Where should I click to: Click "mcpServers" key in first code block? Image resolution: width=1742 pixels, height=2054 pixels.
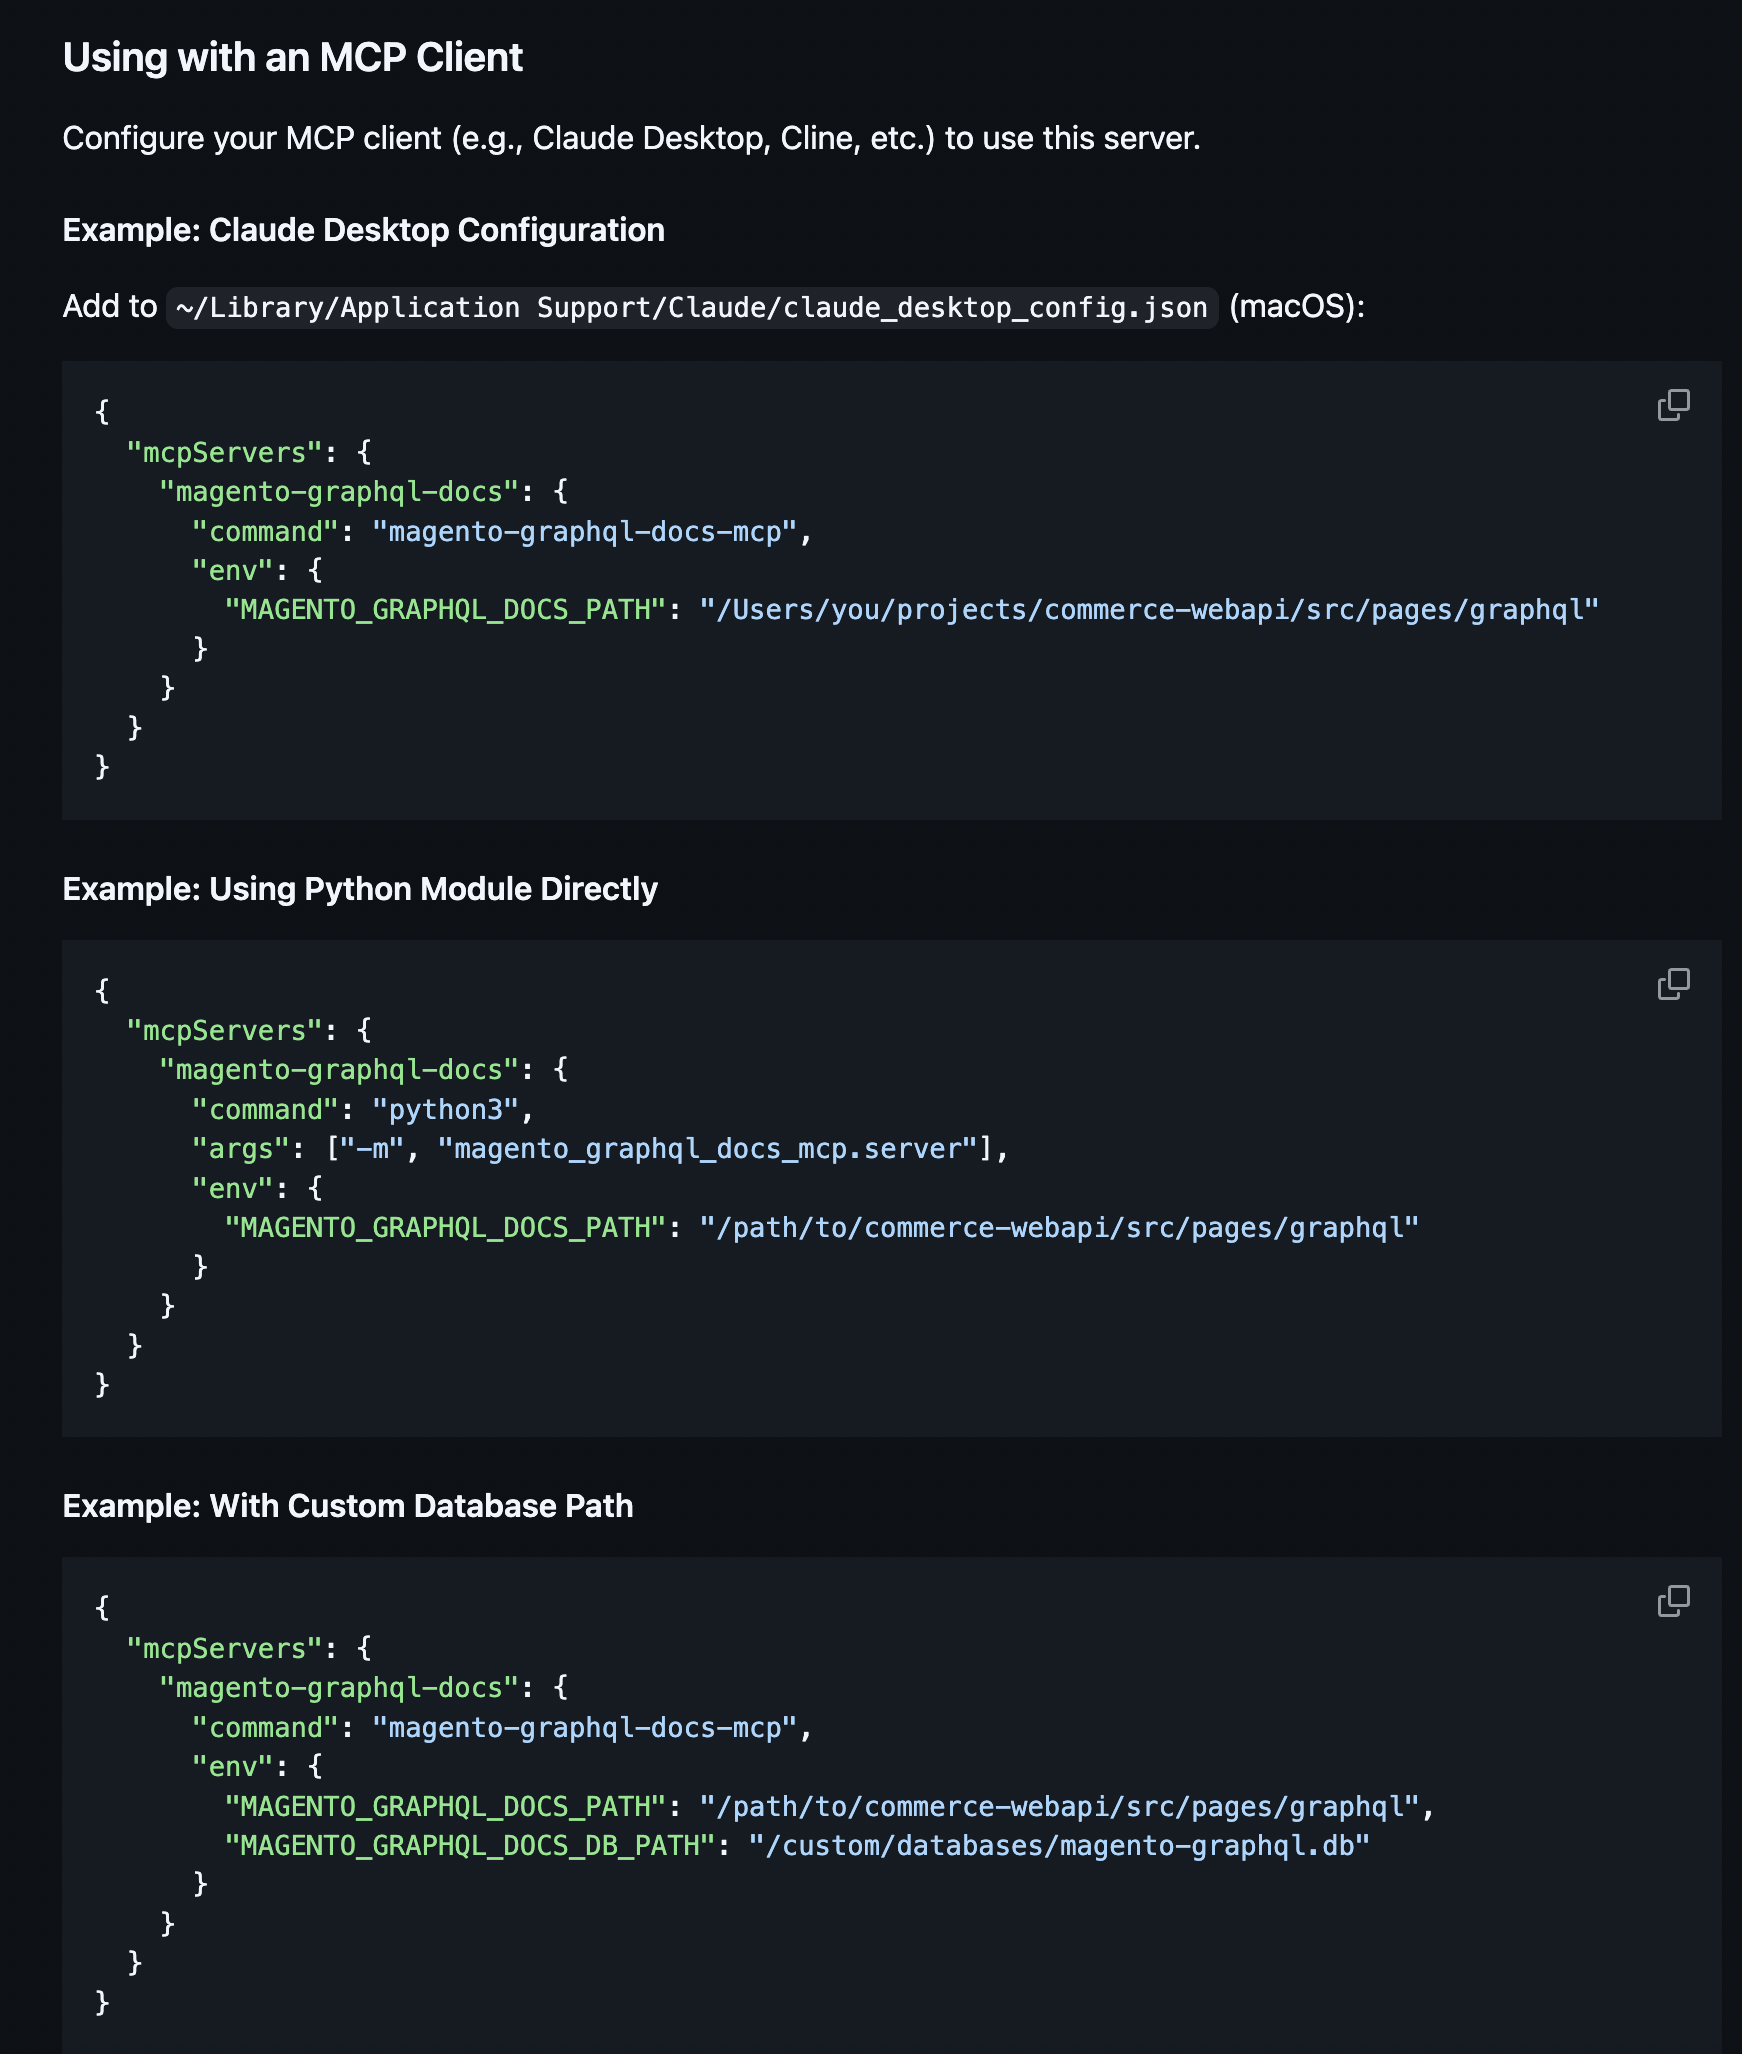(x=224, y=453)
